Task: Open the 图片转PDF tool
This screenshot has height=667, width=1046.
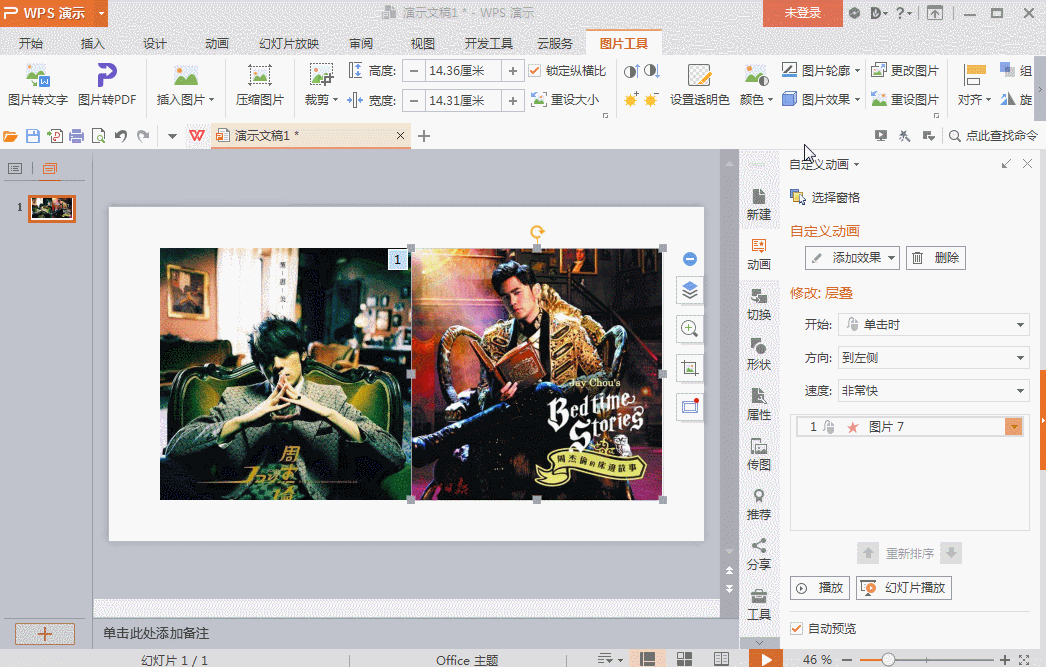Action: 107,85
